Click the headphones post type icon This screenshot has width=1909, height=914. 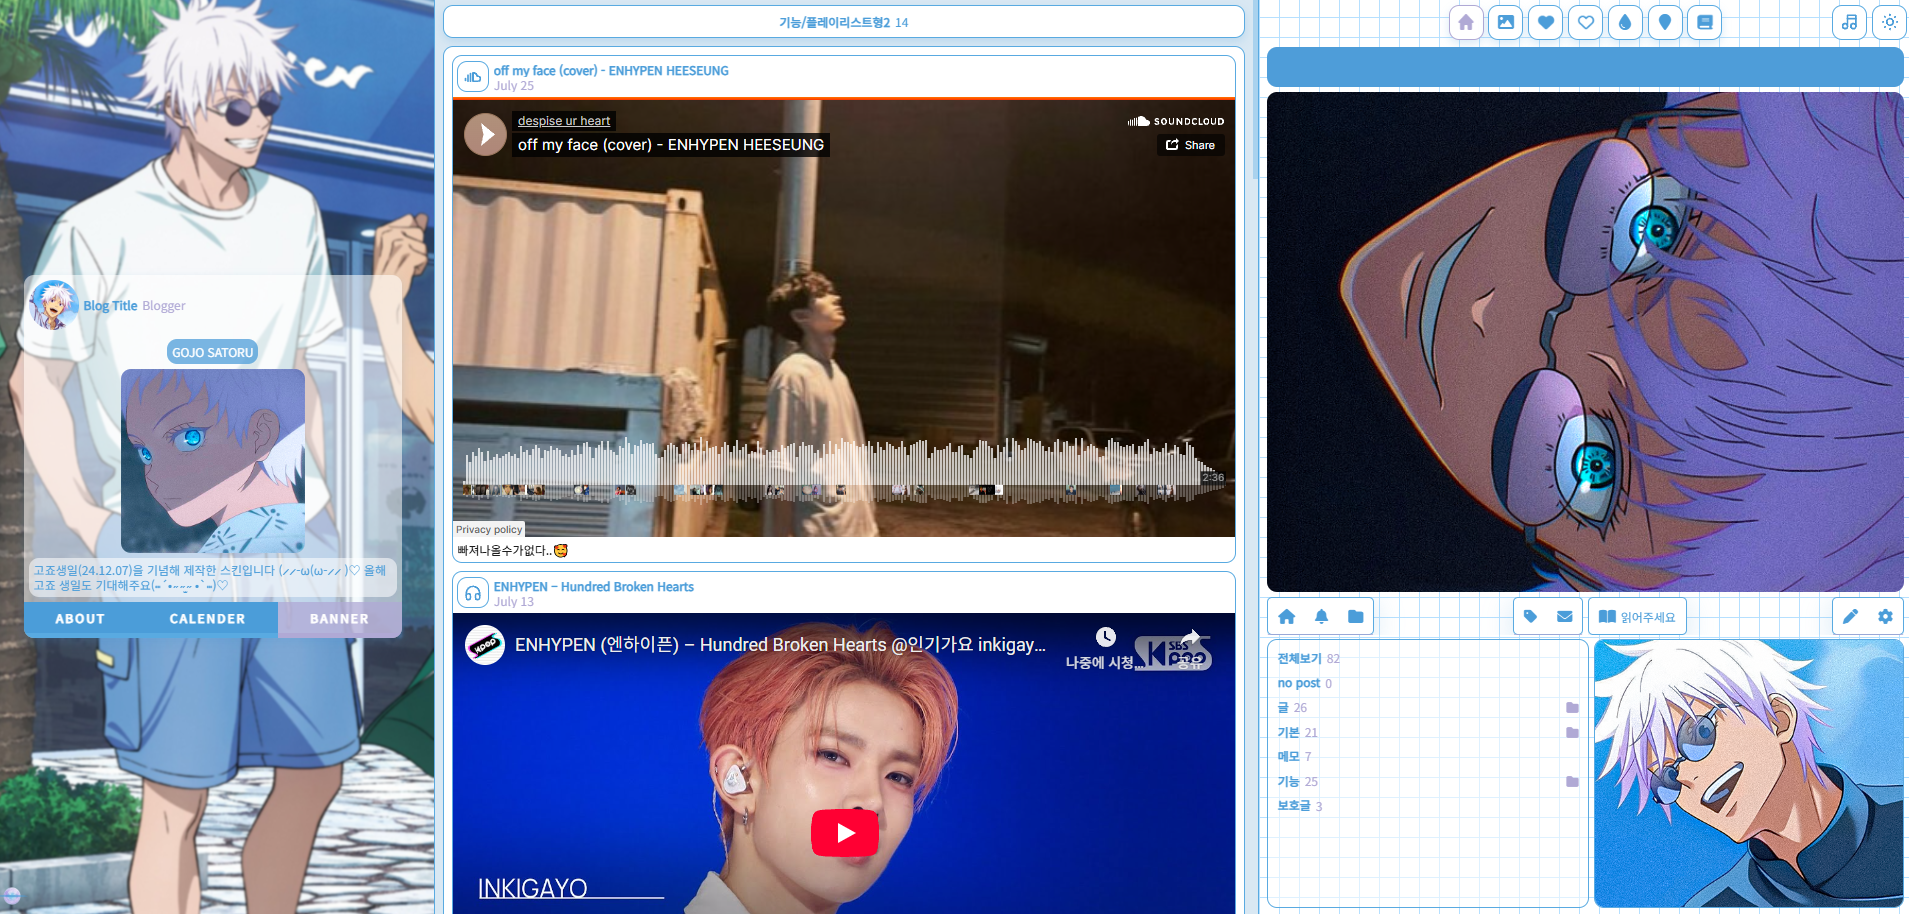pyautogui.click(x=473, y=593)
